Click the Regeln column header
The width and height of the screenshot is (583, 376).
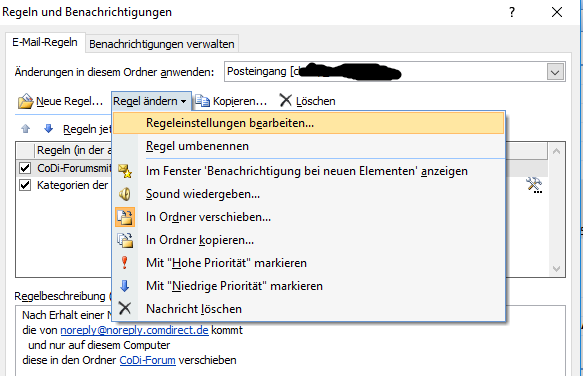point(73,151)
